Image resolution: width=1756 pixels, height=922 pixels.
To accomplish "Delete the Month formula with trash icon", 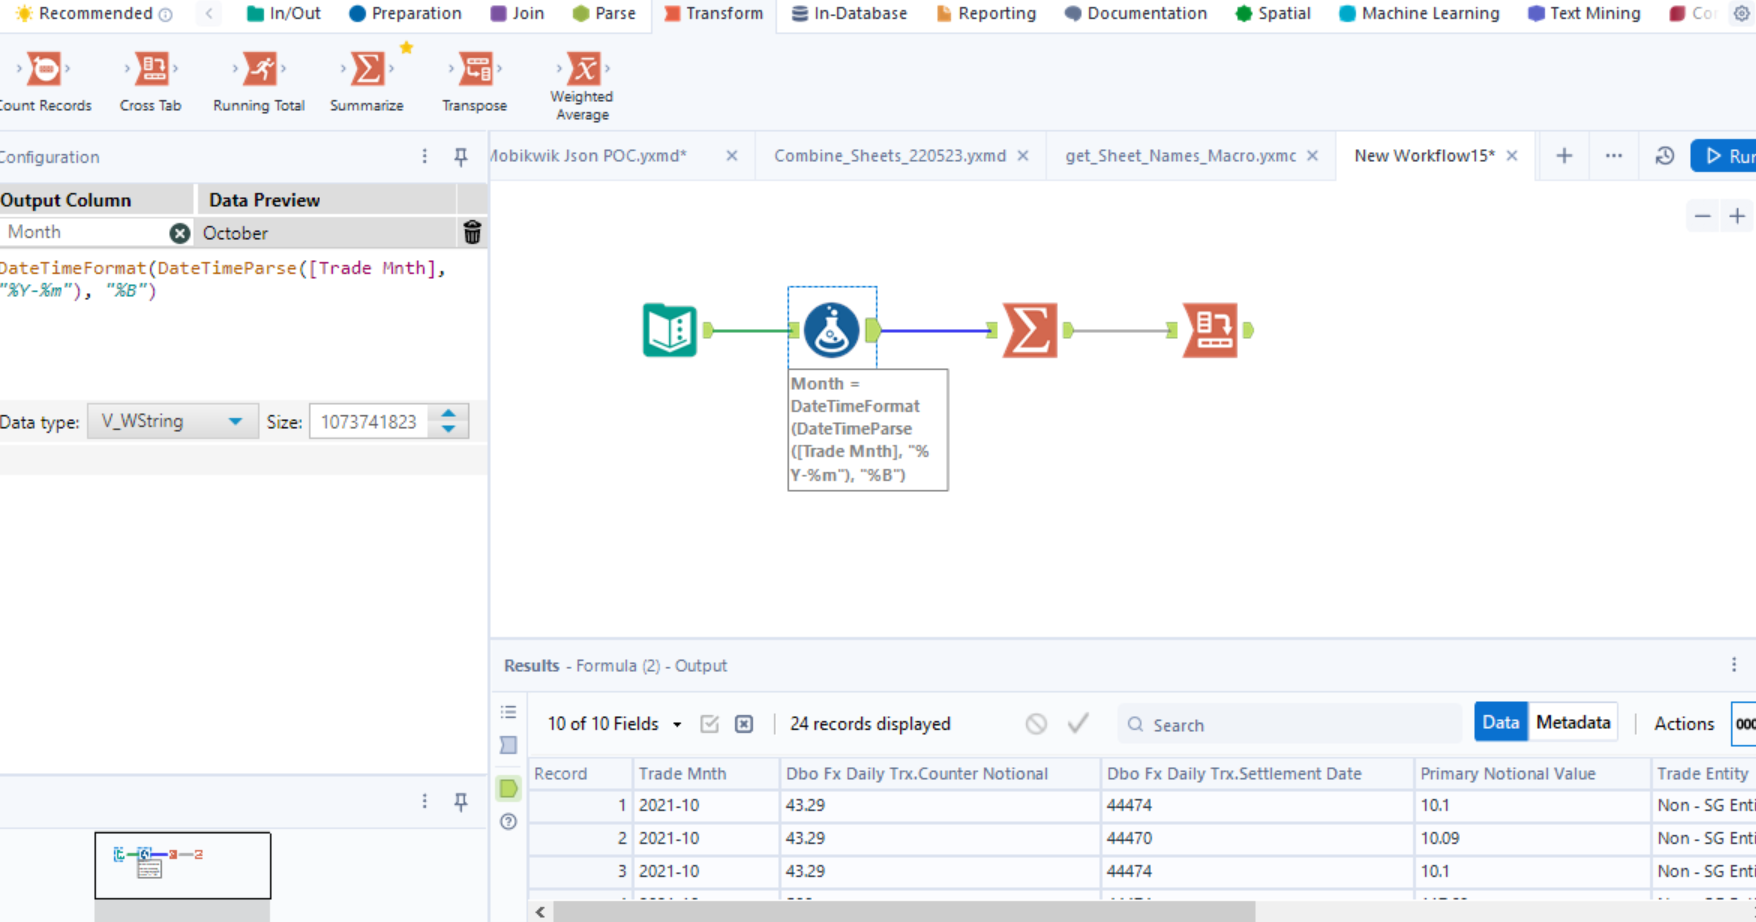I will pos(472,233).
